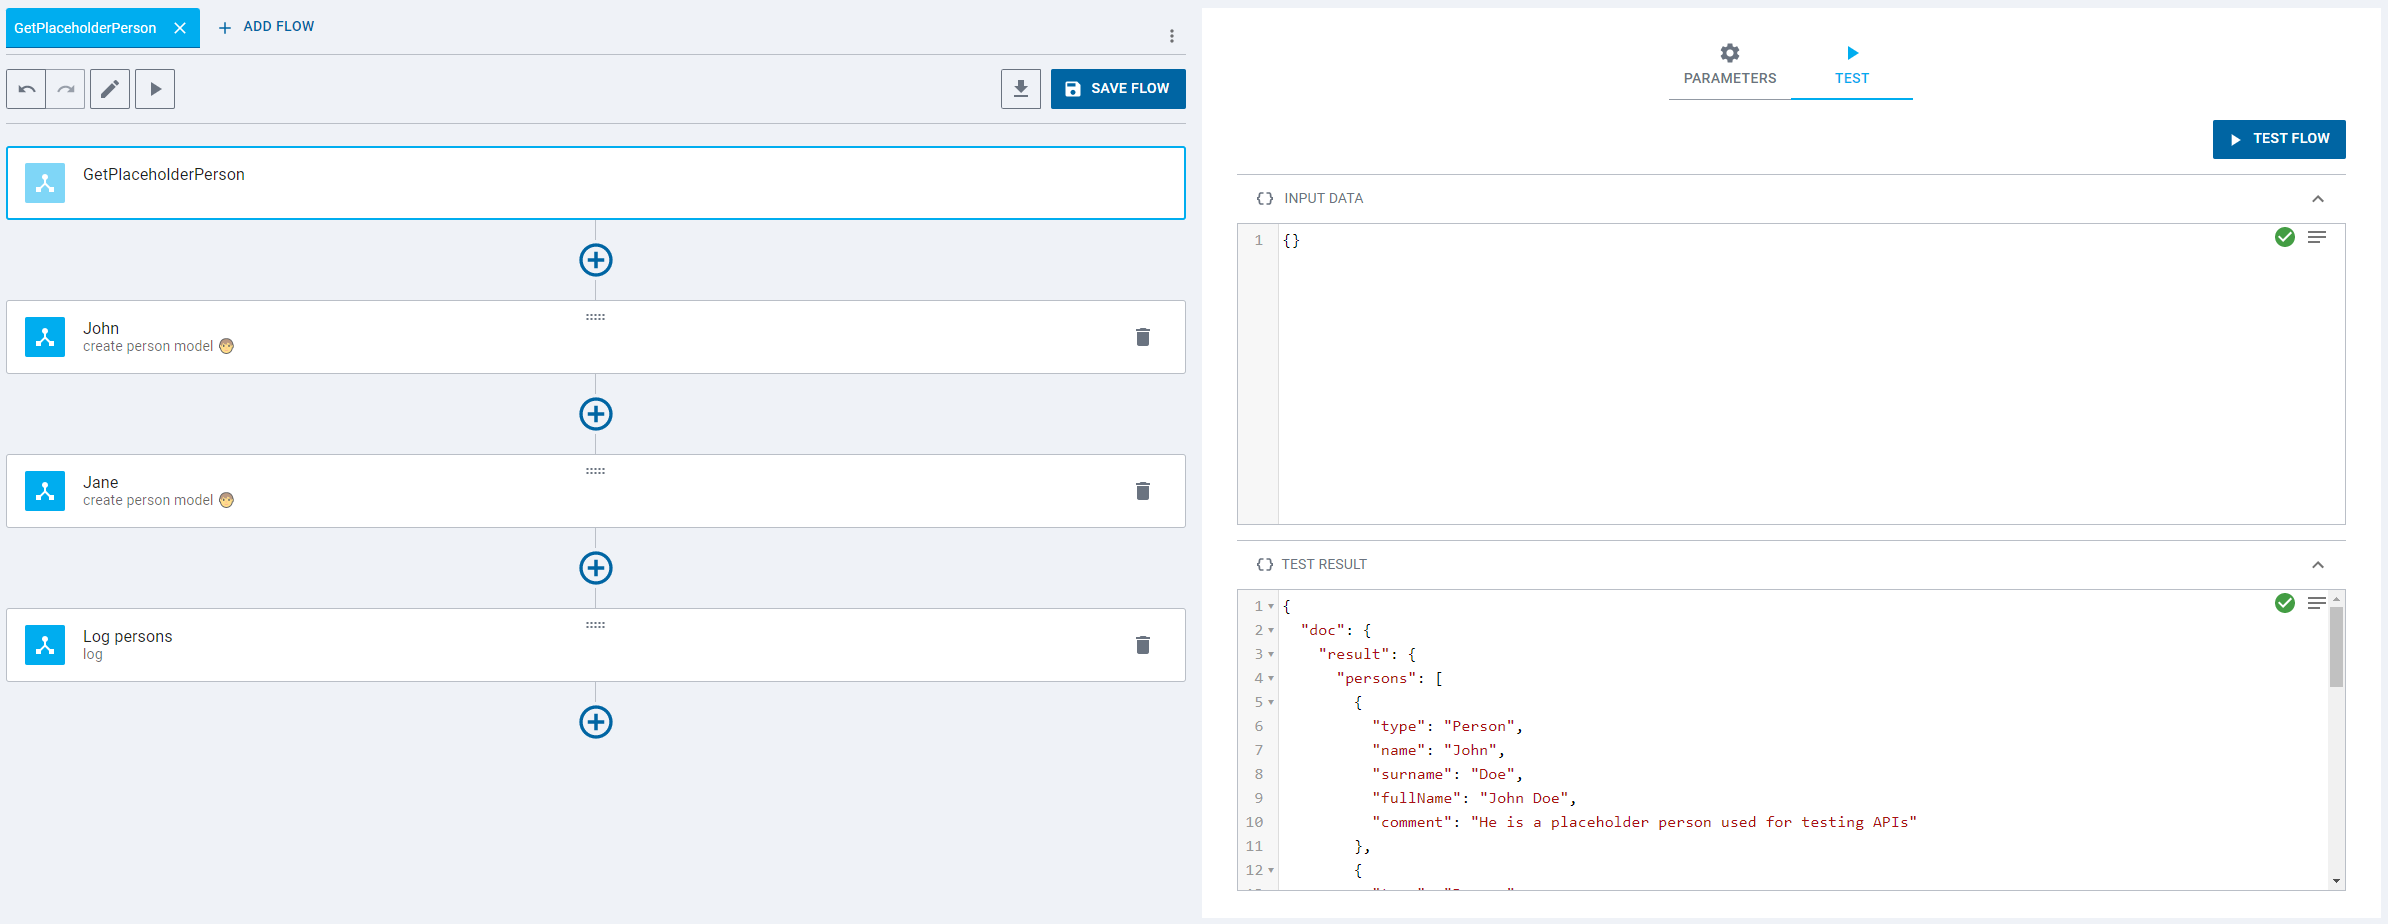Add a step between John and Jane

tap(596, 414)
